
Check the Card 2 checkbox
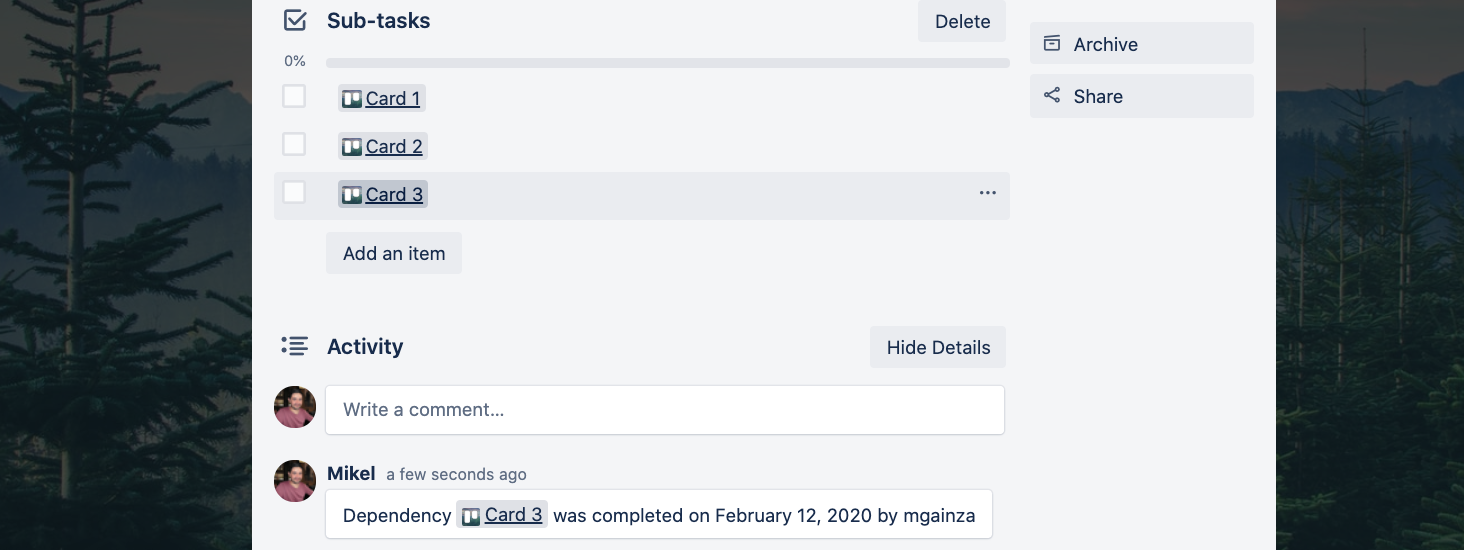click(294, 144)
